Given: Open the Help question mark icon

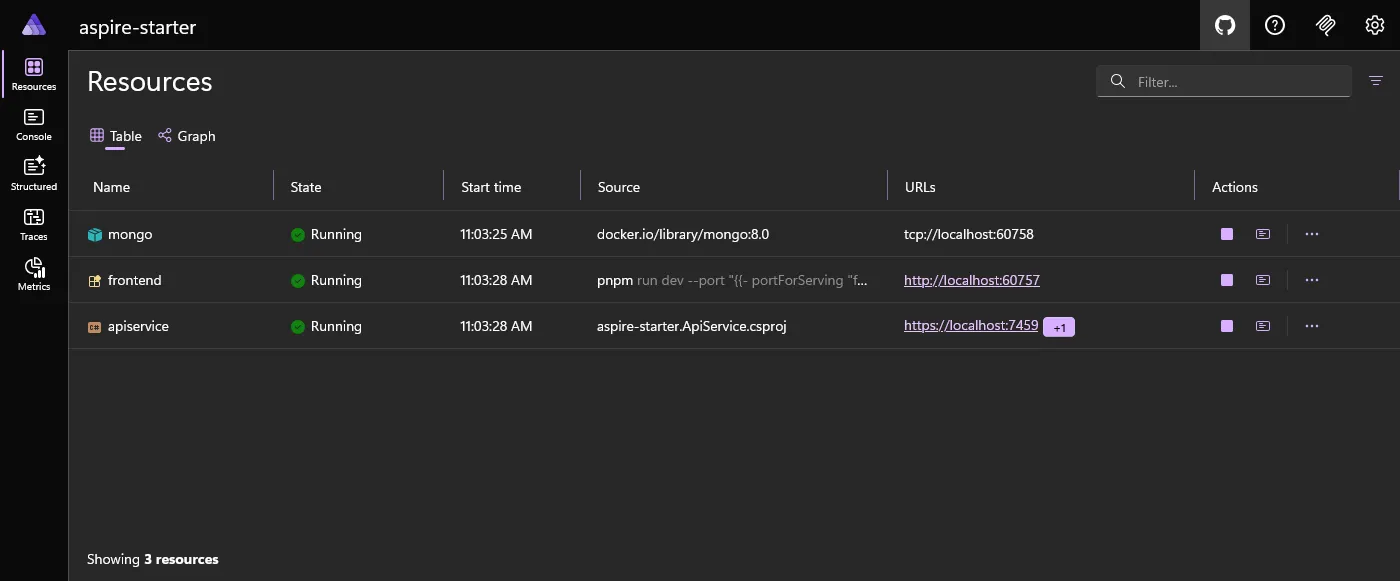Looking at the screenshot, I should pos(1274,25).
